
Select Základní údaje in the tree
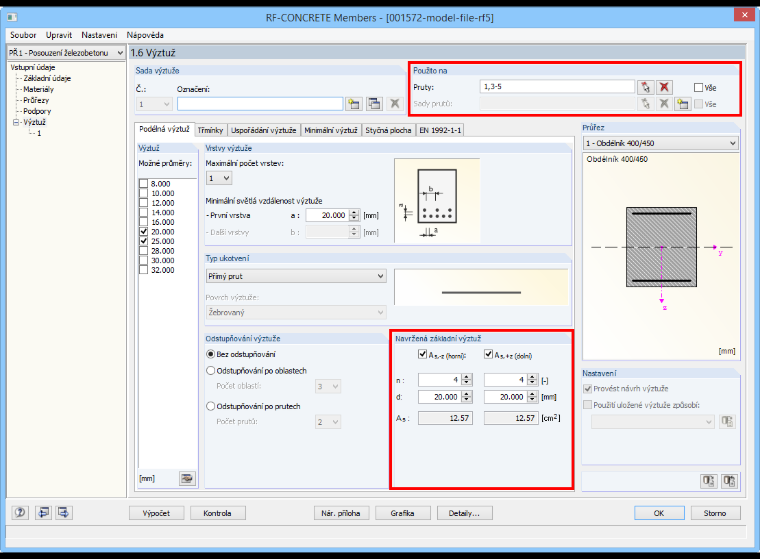47,78
